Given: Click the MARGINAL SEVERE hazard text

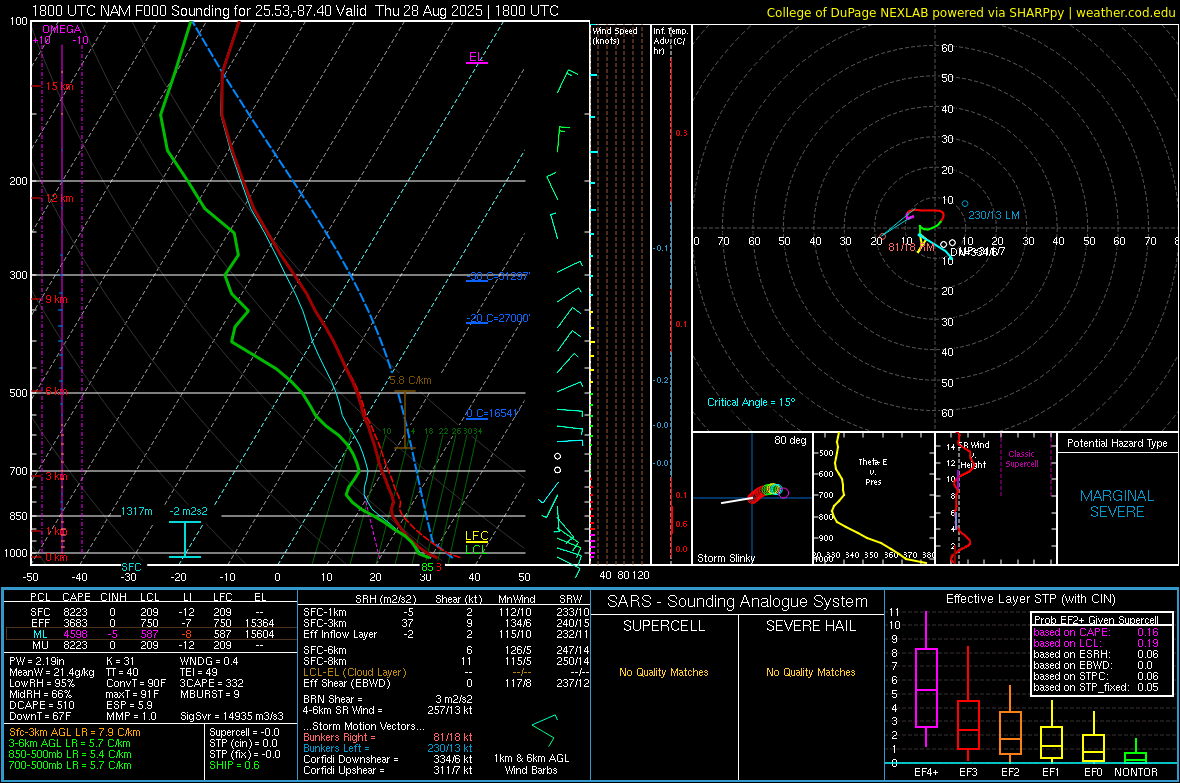Looking at the screenshot, I should click(1117, 504).
